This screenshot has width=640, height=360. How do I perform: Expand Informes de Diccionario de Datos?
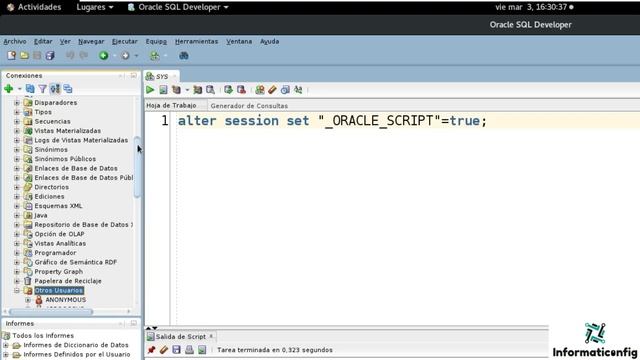click(x=6, y=345)
